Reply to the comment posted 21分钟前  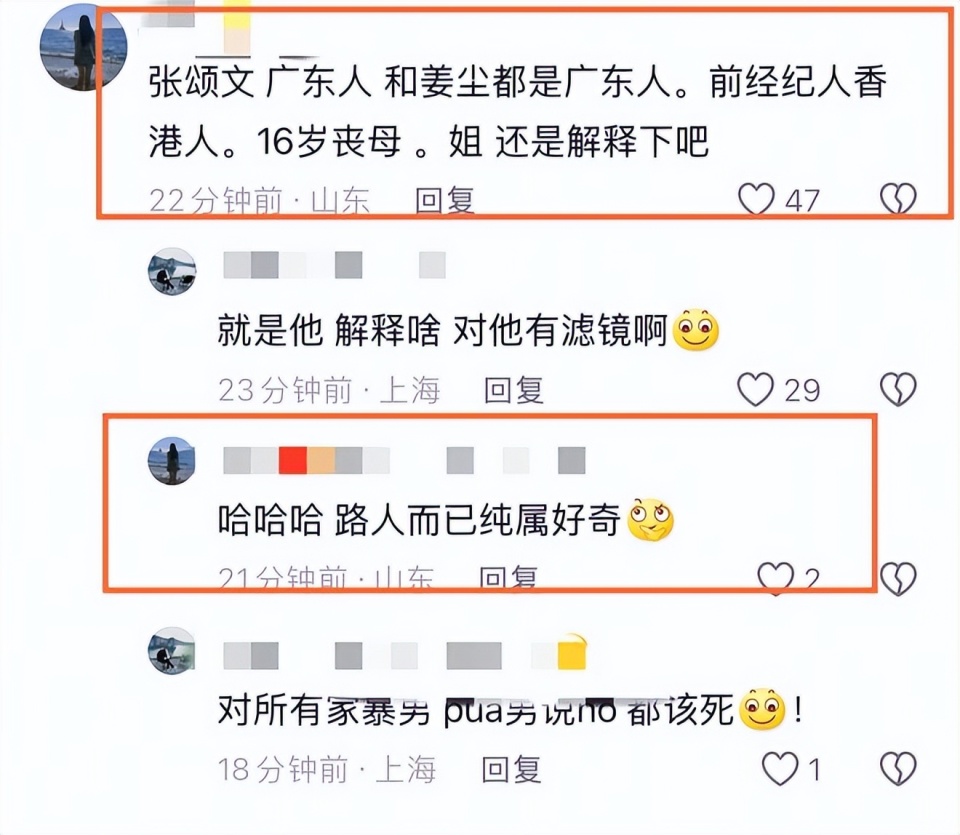508,577
